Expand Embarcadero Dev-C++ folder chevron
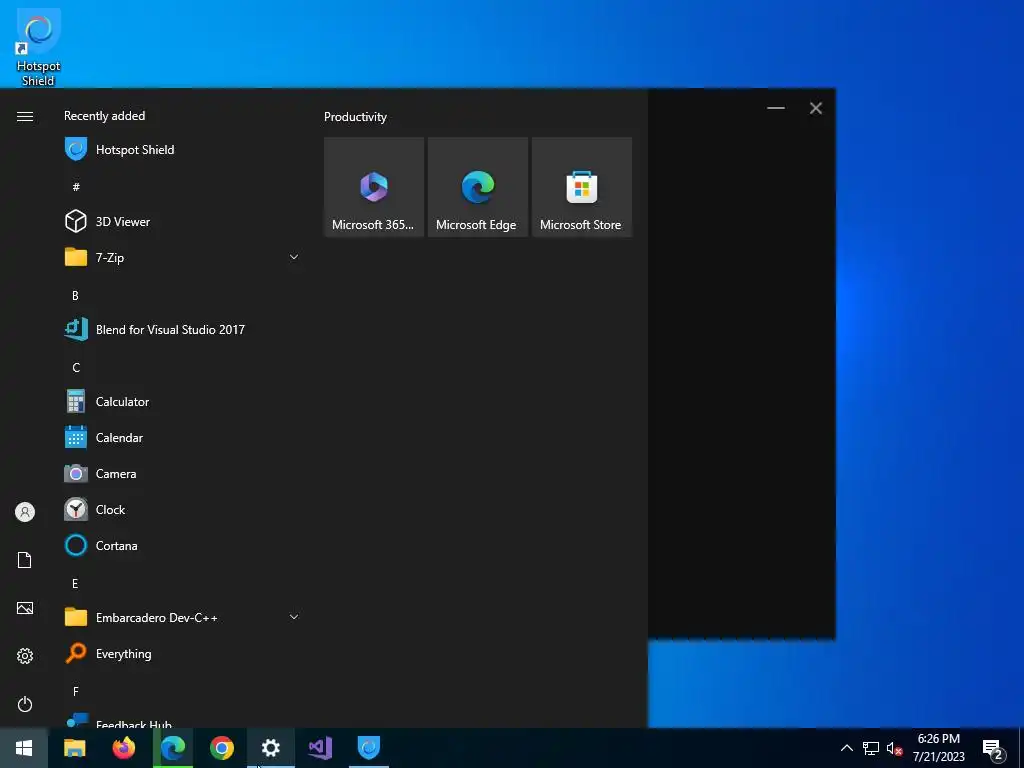Image resolution: width=1024 pixels, height=768 pixels. (x=294, y=617)
